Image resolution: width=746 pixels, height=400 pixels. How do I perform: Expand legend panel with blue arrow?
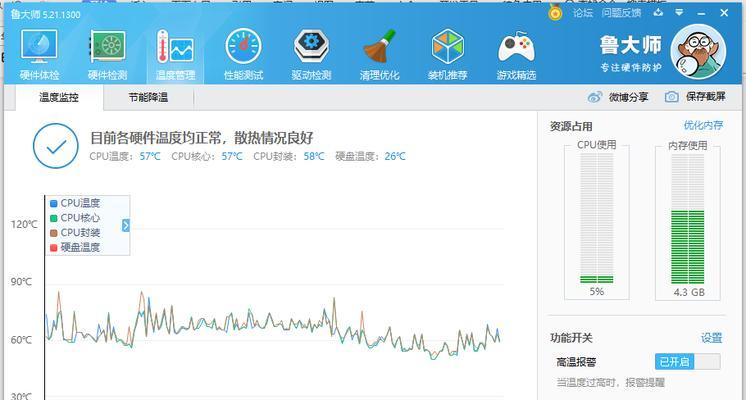pyautogui.click(x=126, y=225)
